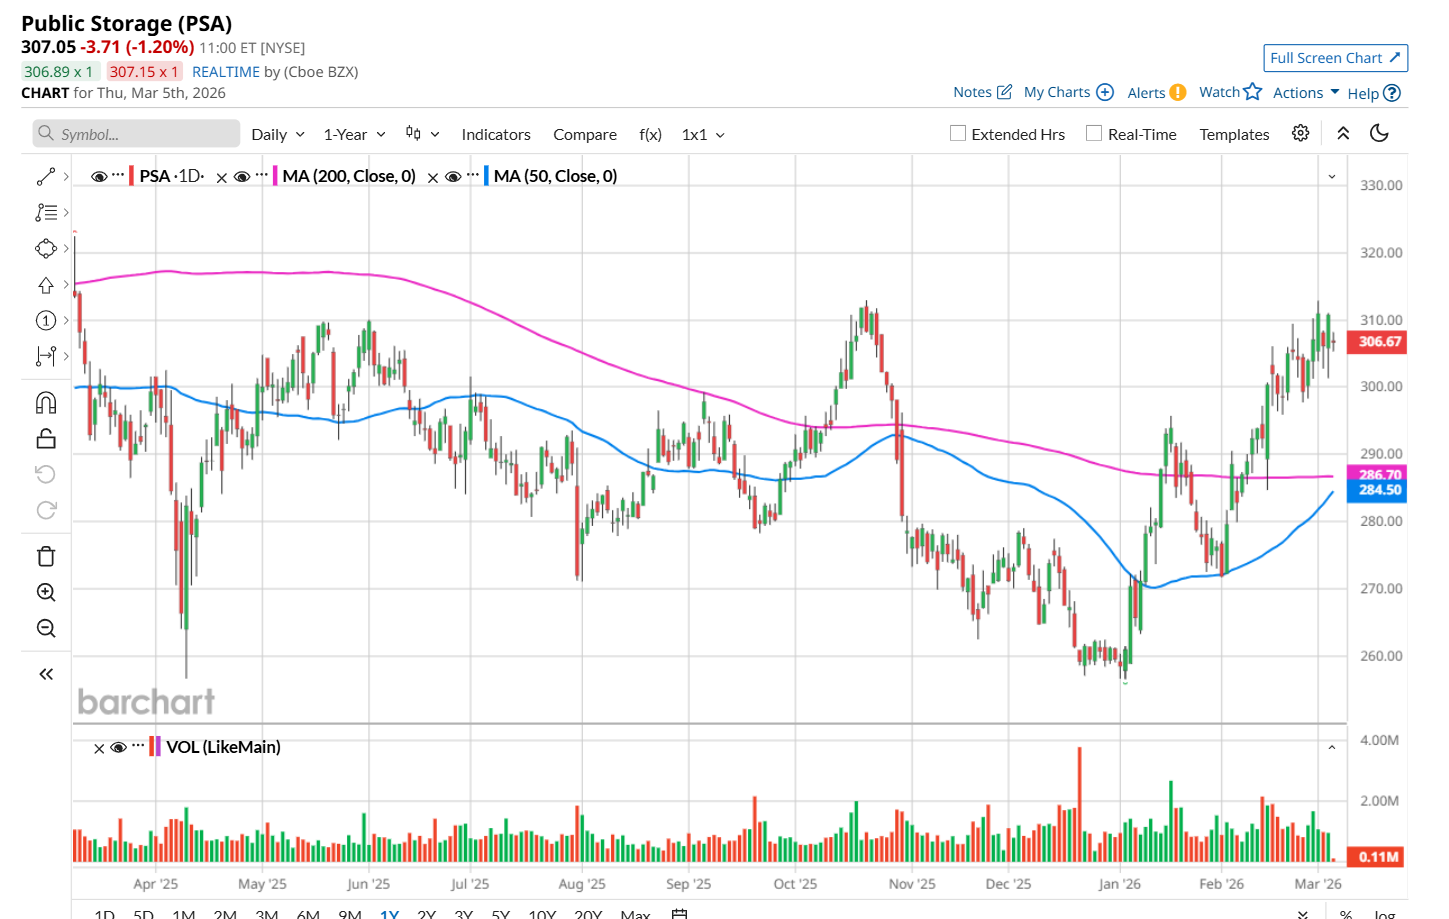
Task: Open the Help link
Action: (1374, 93)
